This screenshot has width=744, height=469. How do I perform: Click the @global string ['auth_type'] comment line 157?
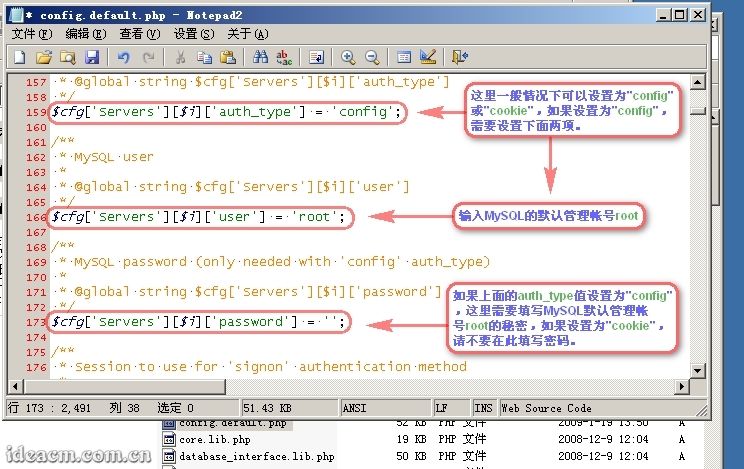(x=261, y=82)
